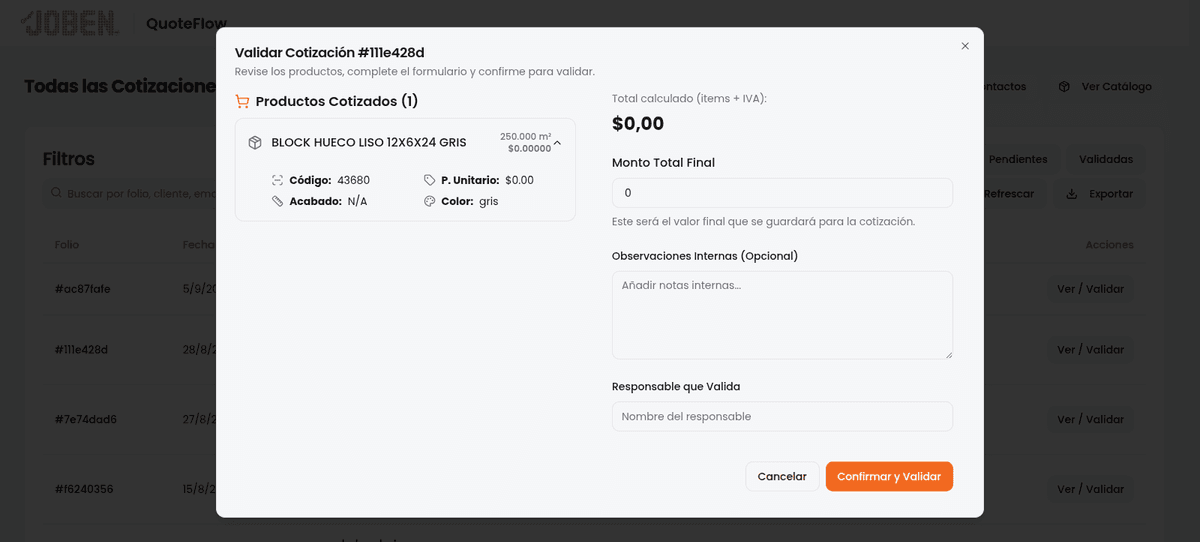Screen dimensions: 1200x542
Task: Close the Validar Cotización dialog
Action: click(965, 46)
